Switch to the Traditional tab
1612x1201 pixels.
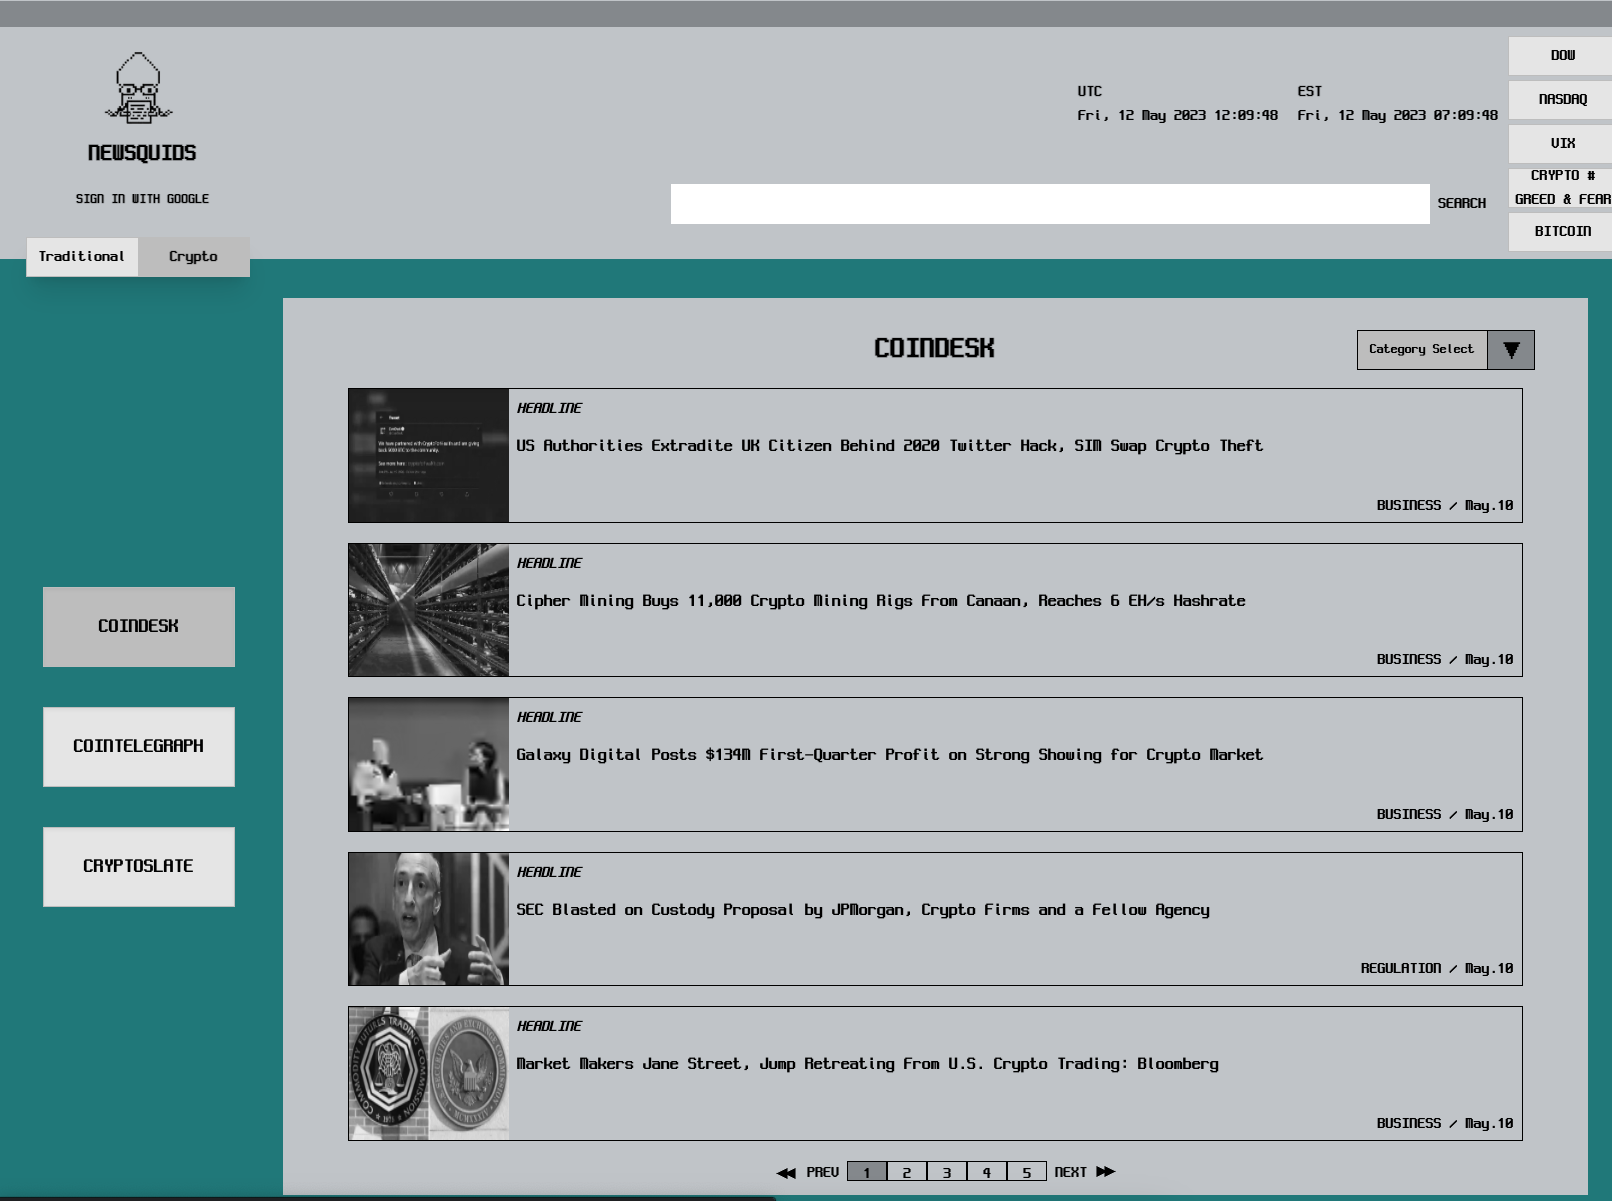[x=82, y=256]
